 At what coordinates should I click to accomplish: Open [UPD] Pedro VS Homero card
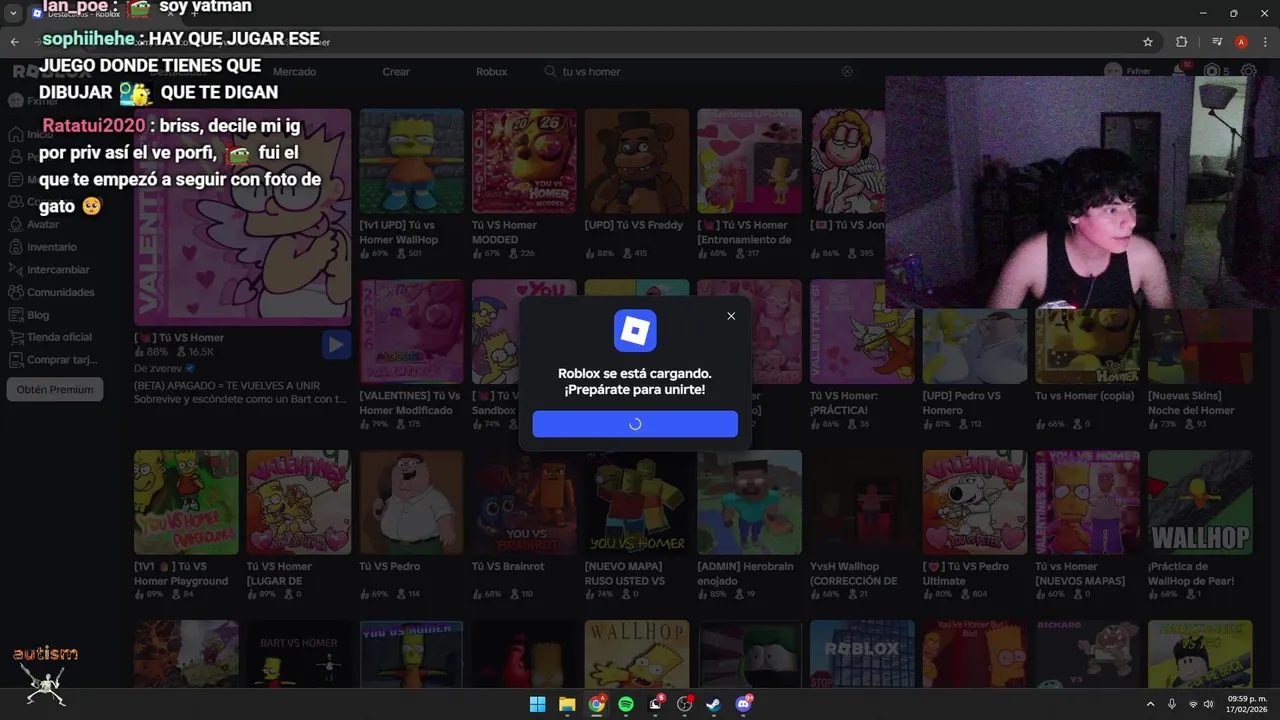[974, 362]
